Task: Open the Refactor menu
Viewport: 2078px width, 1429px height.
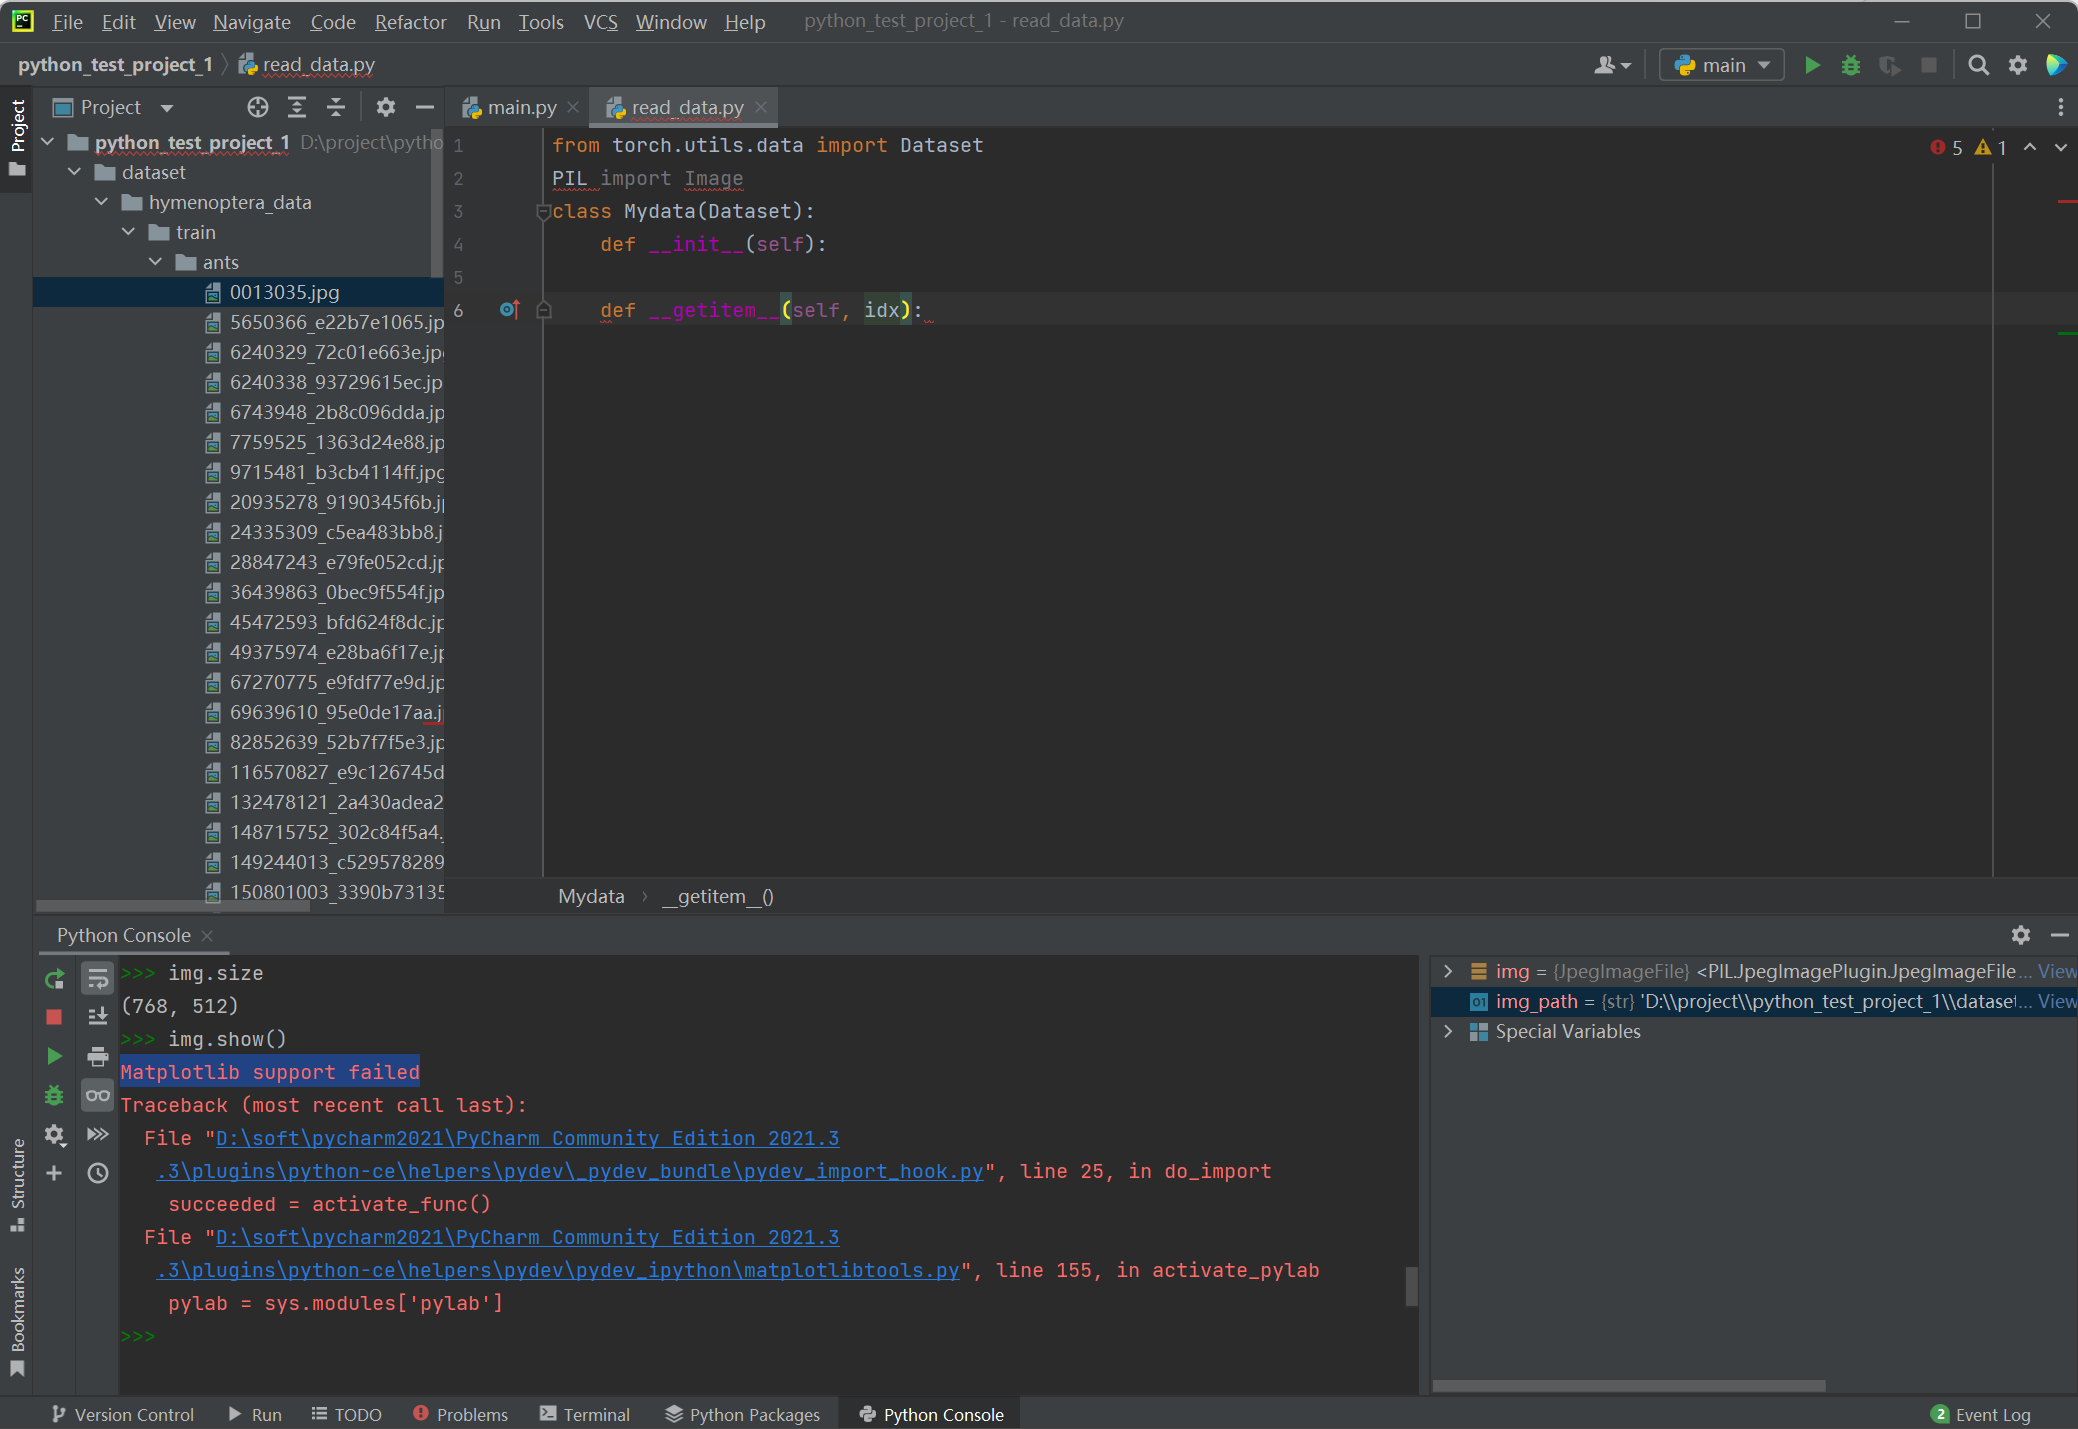Action: click(x=410, y=22)
